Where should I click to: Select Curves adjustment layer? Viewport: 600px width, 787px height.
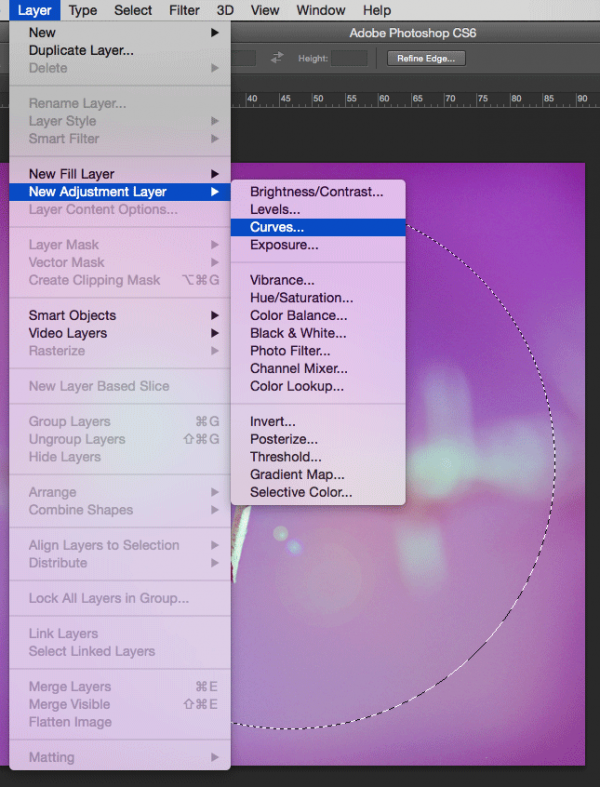(x=318, y=227)
